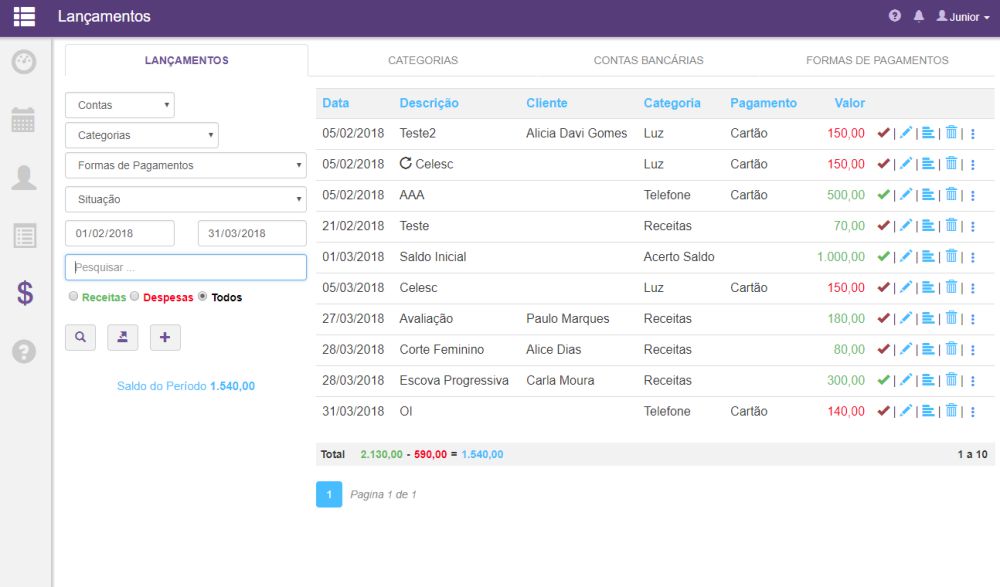Image resolution: width=1000 pixels, height=587 pixels.
Task: Open more options for Teste2 row
Action: point(973,134)
